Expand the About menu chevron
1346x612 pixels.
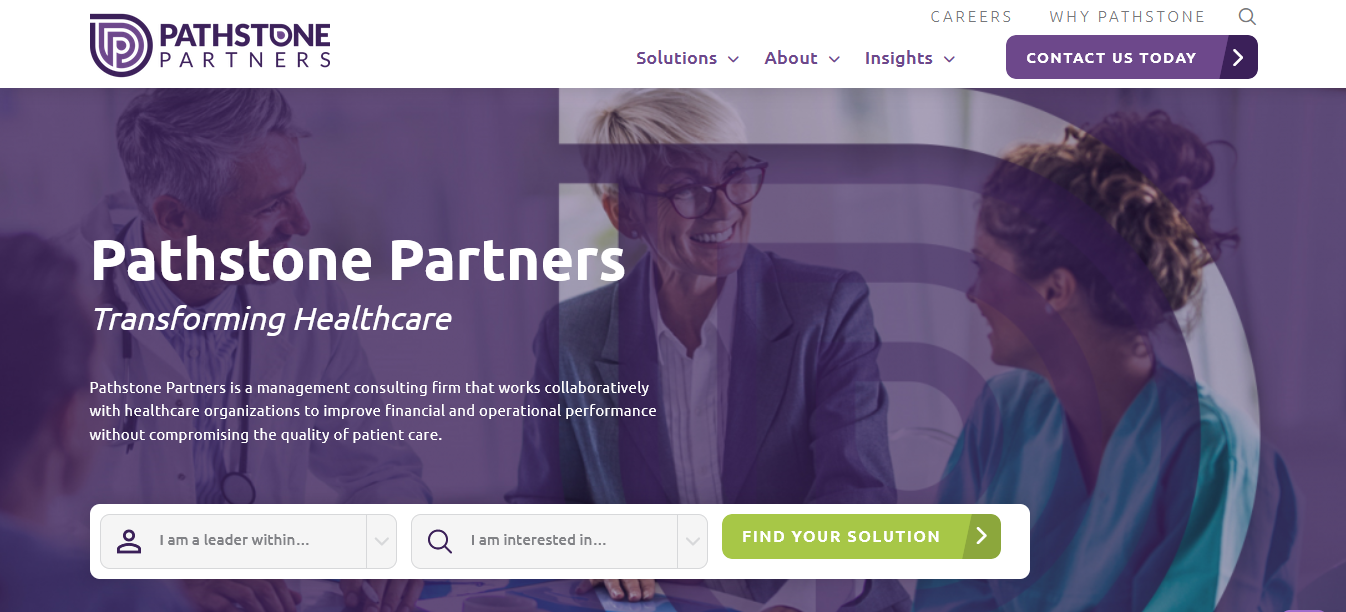click(x=834, y=59)
